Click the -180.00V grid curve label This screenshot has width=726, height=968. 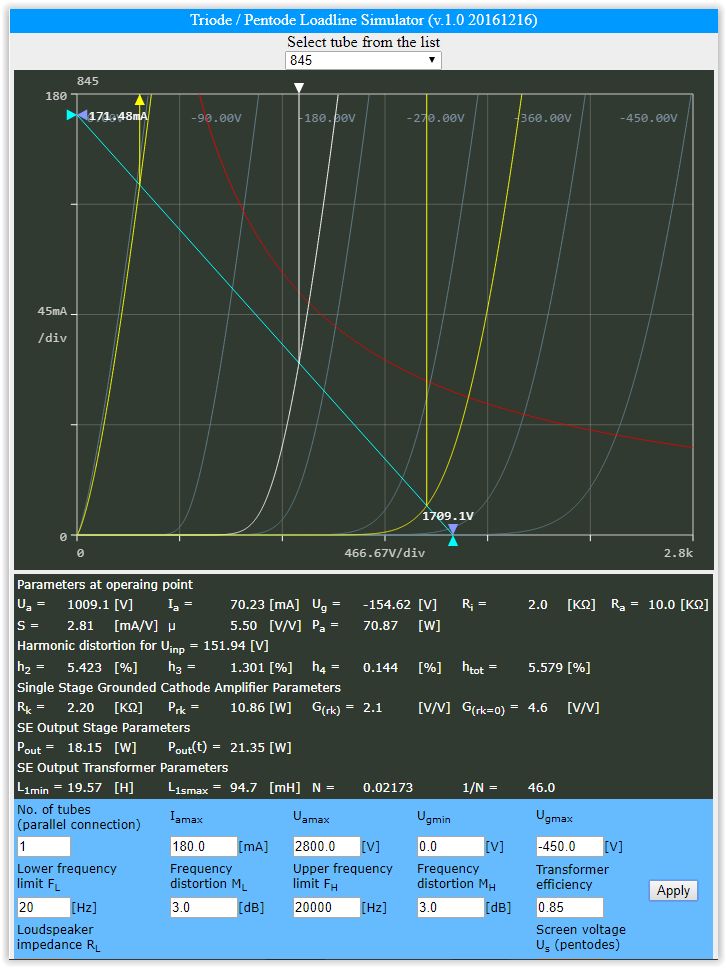327,118
